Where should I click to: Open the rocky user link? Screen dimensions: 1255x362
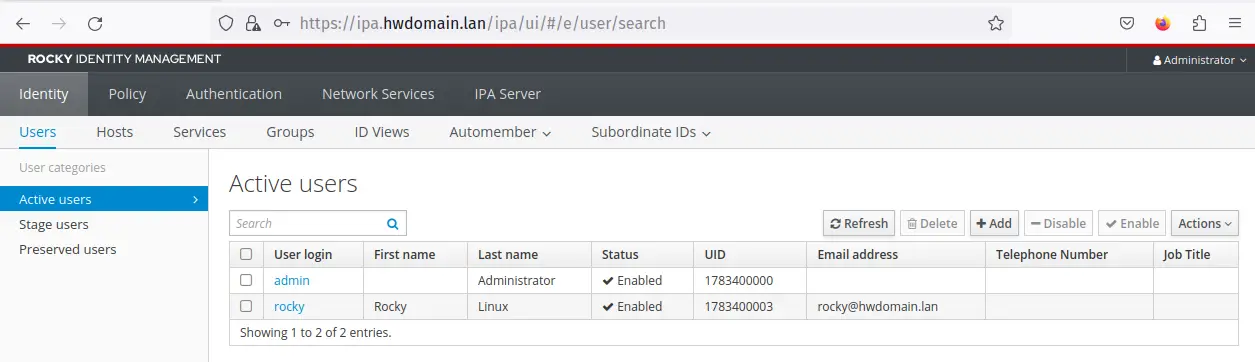click(x=289, y=306)
